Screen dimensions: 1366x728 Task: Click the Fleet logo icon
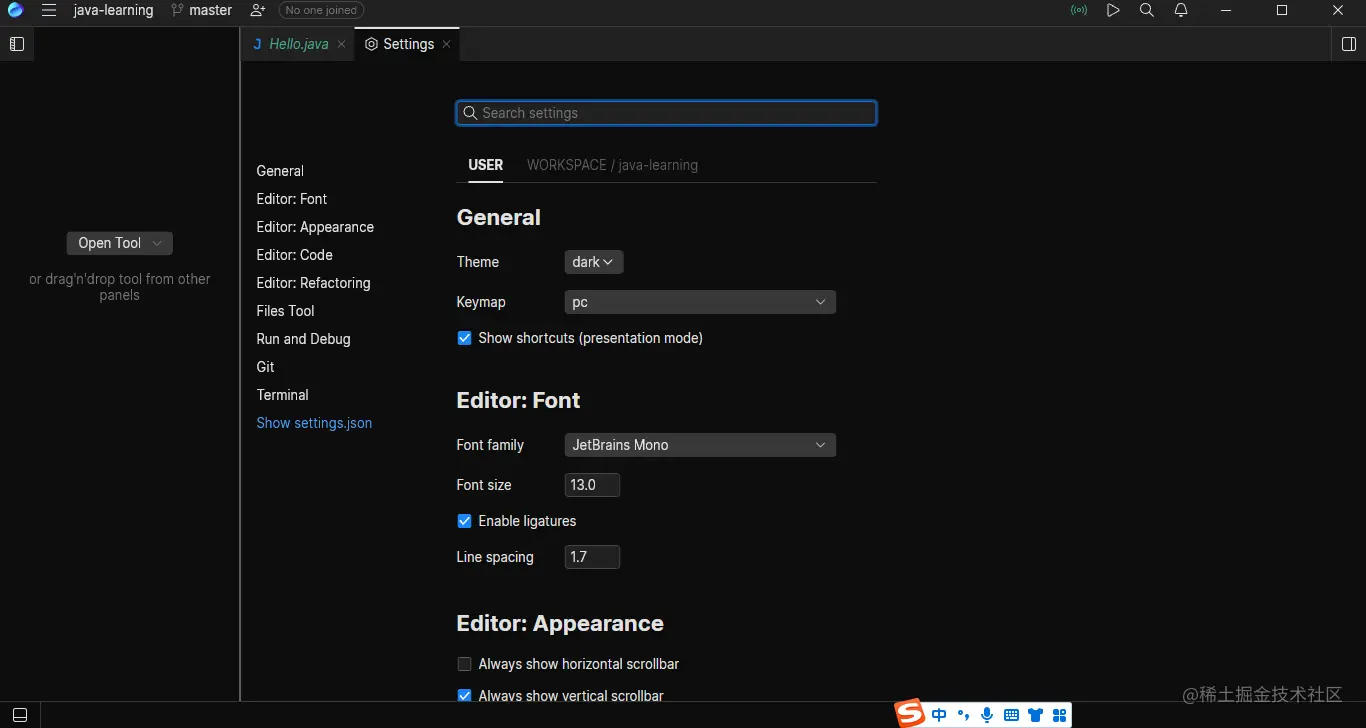coord(15,10)
